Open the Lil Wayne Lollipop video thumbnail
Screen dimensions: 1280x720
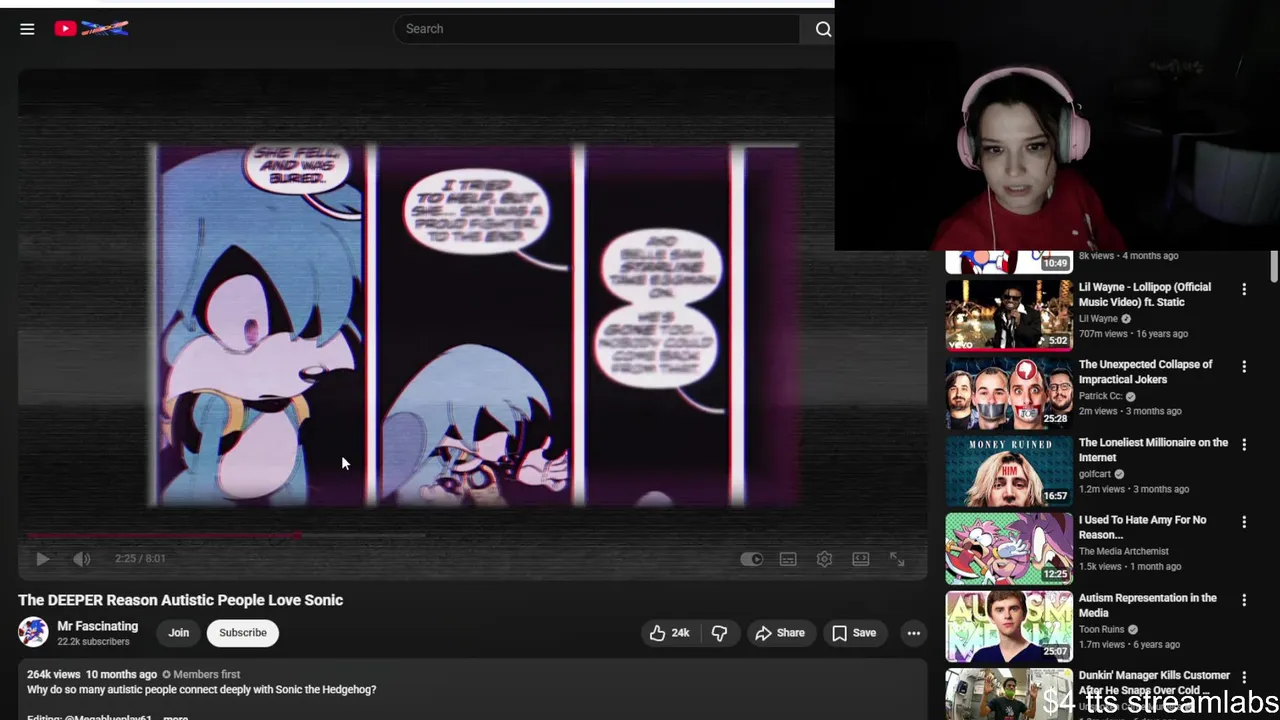coord(1009,315)
